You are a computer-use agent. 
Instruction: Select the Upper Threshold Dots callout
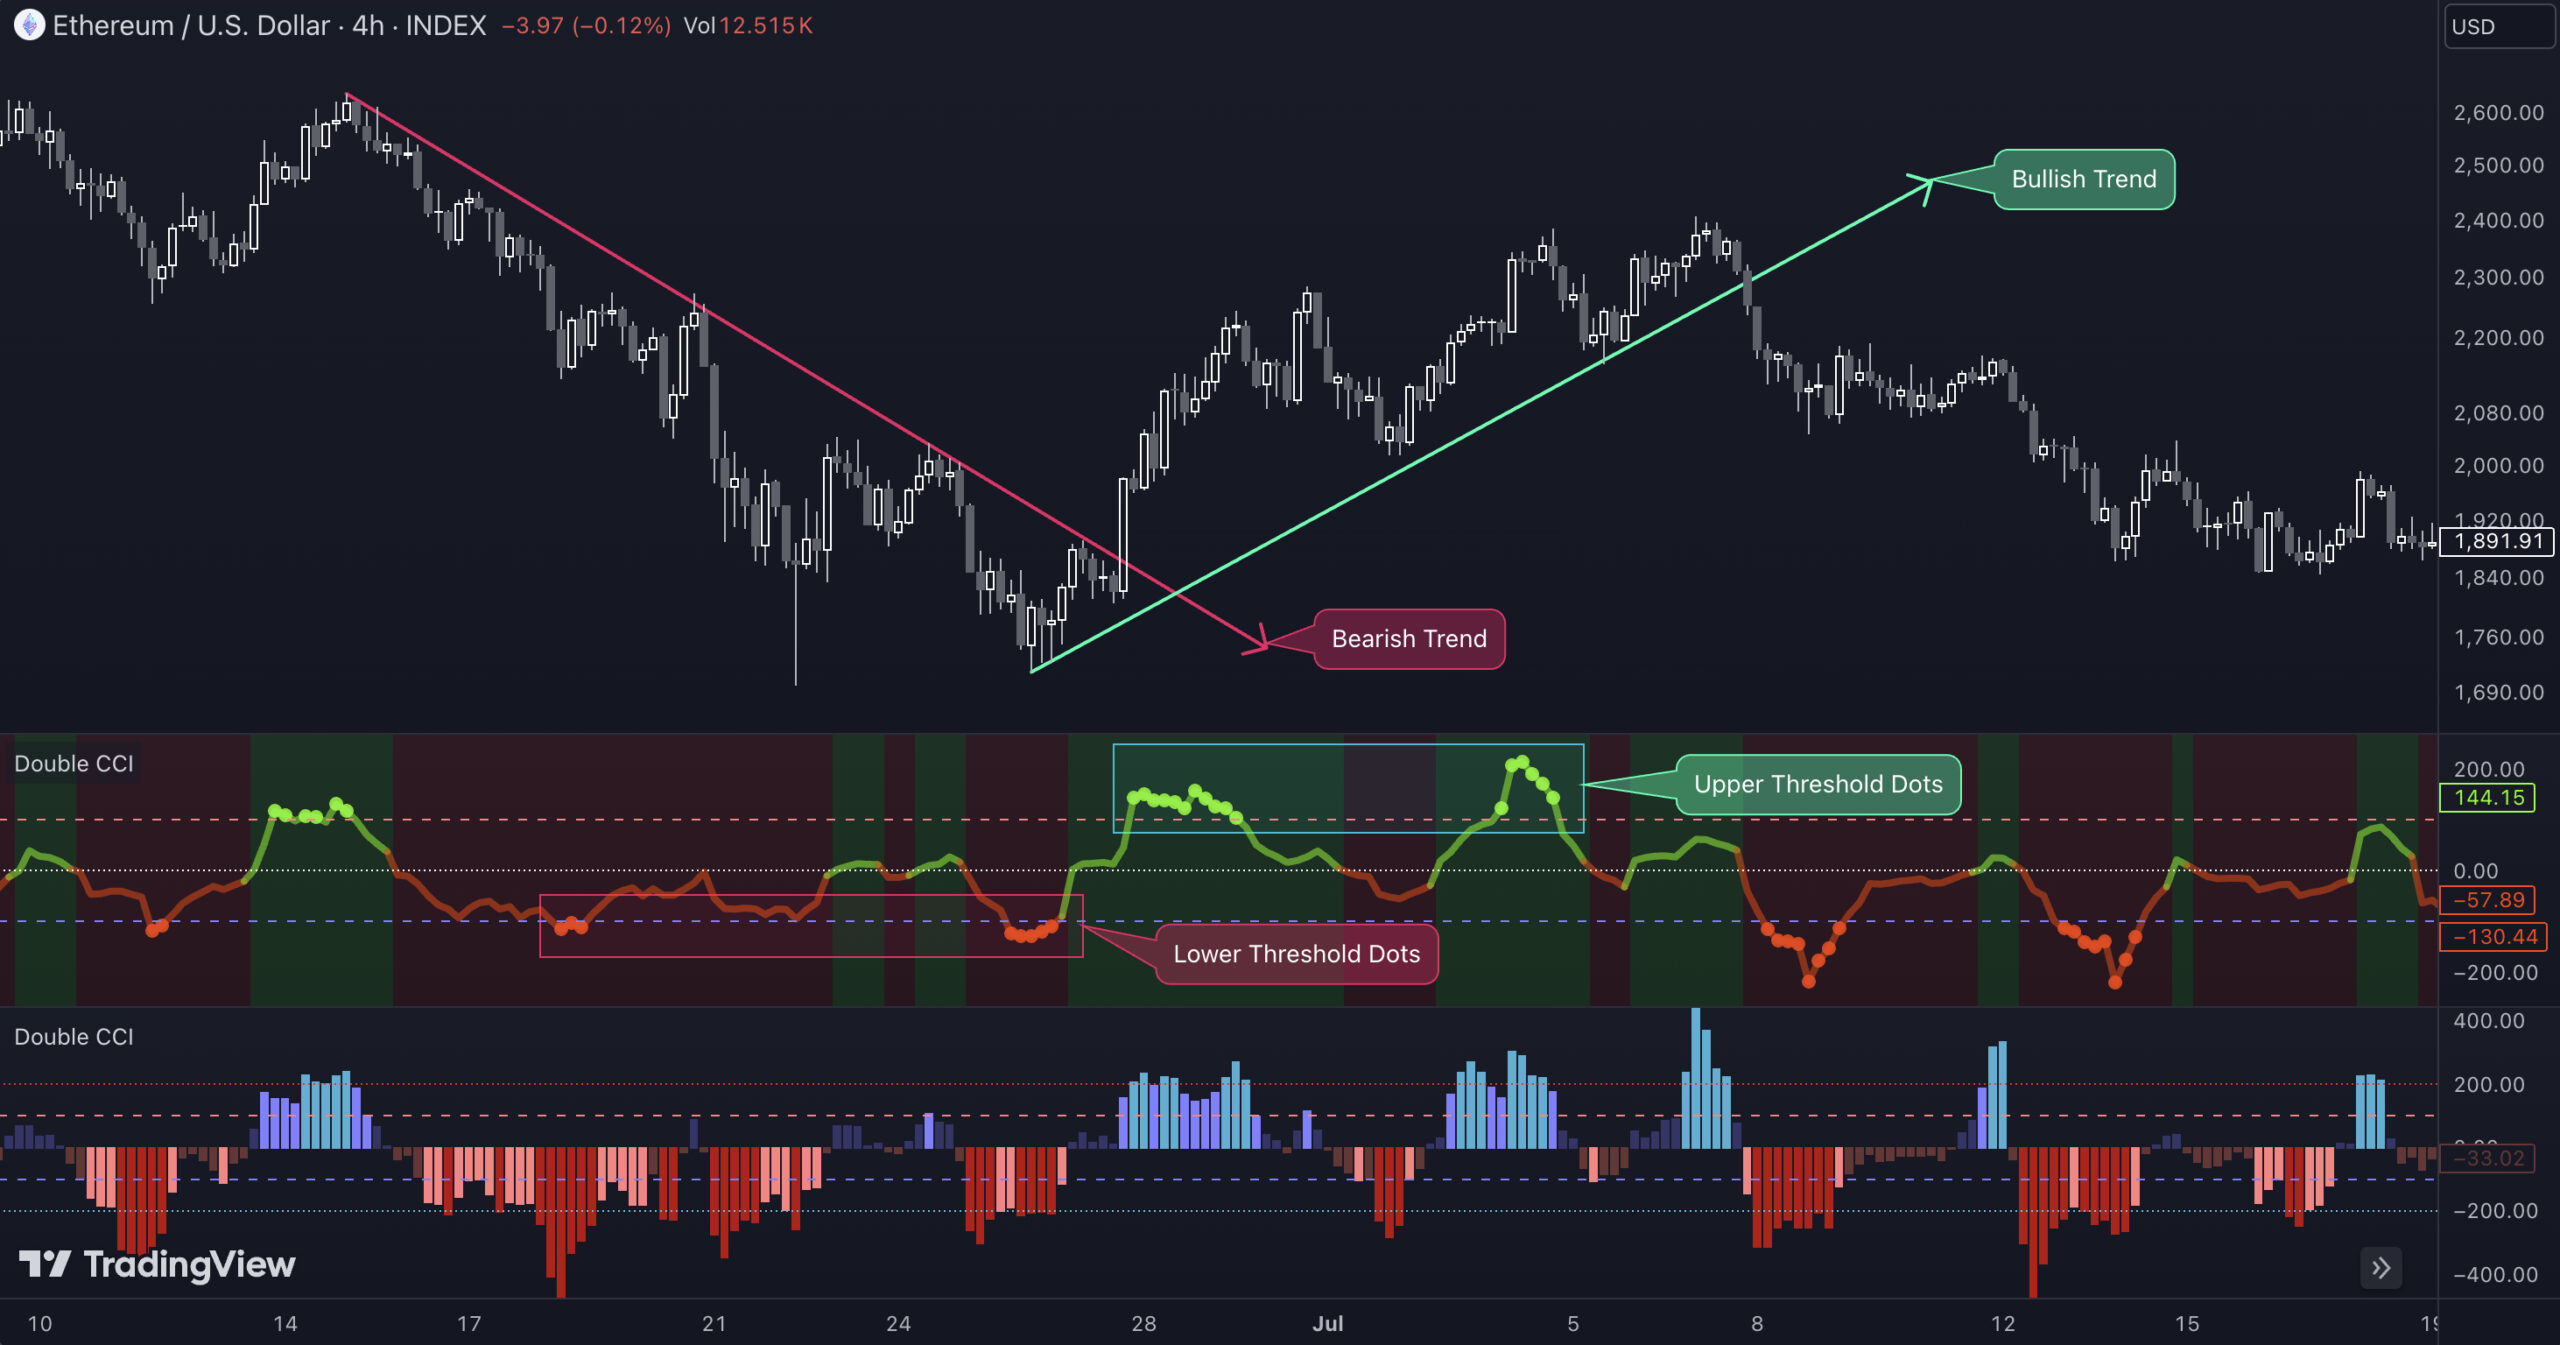coord(1818,784)
